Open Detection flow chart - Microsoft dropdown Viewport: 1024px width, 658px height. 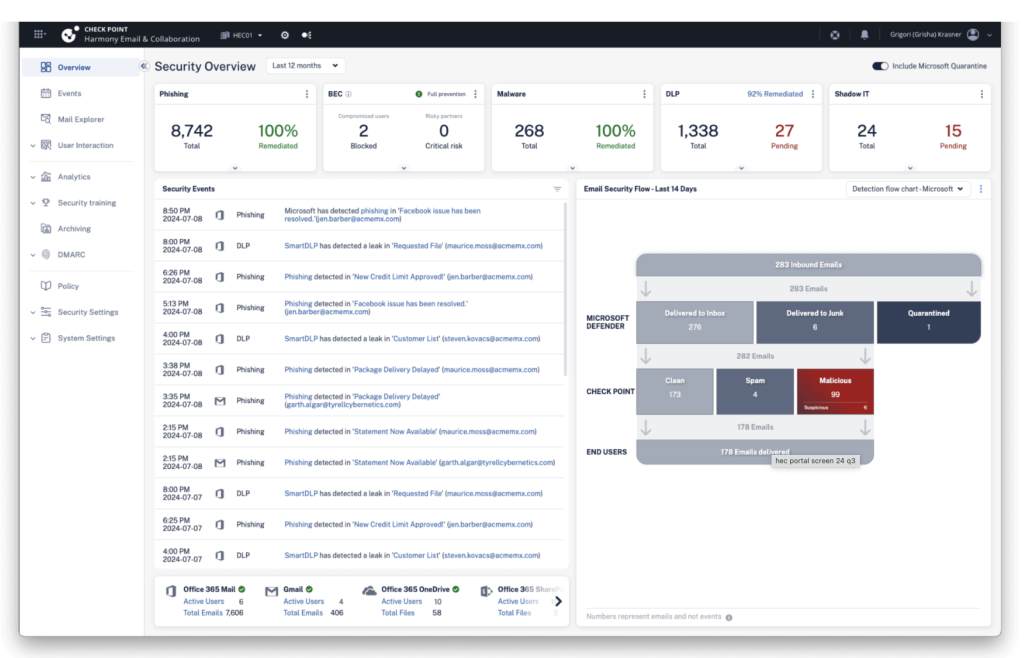click(907, 189)
